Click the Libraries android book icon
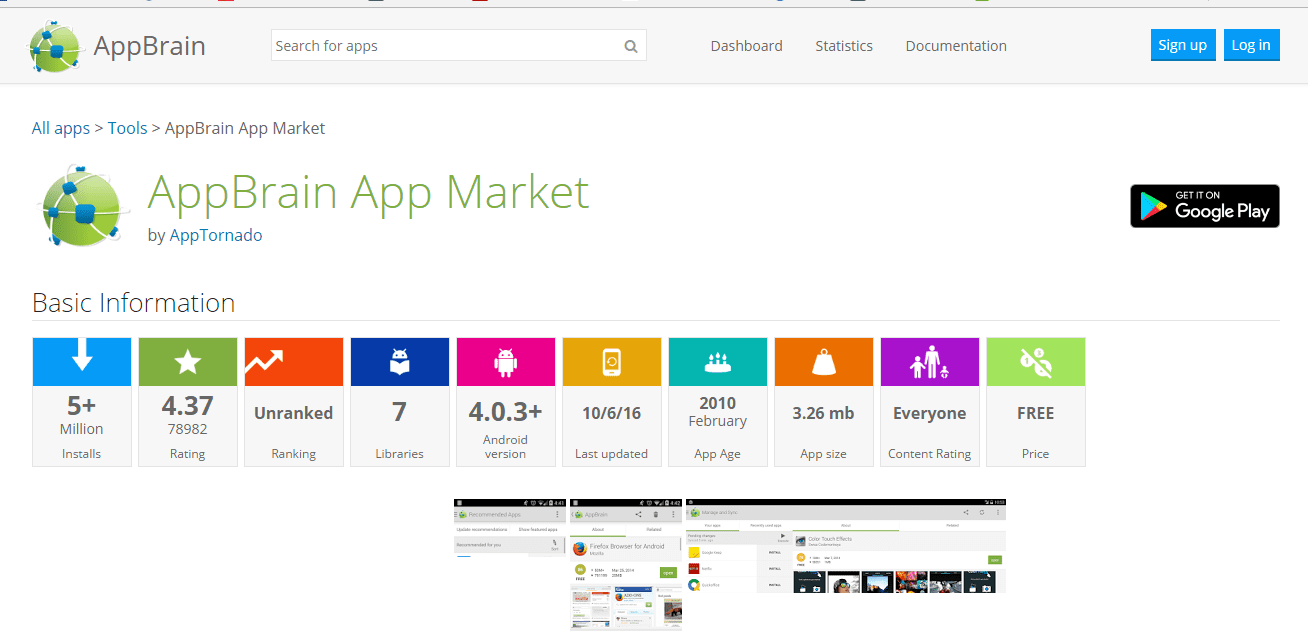Screen dimensions: 1308x631 coord(400,362)
